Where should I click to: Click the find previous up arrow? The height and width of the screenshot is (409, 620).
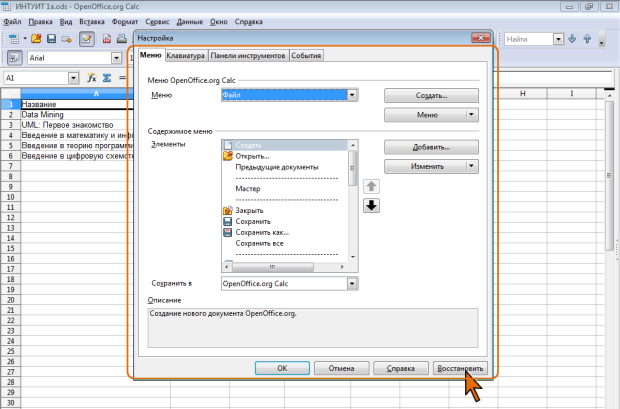tap(587, 39)
